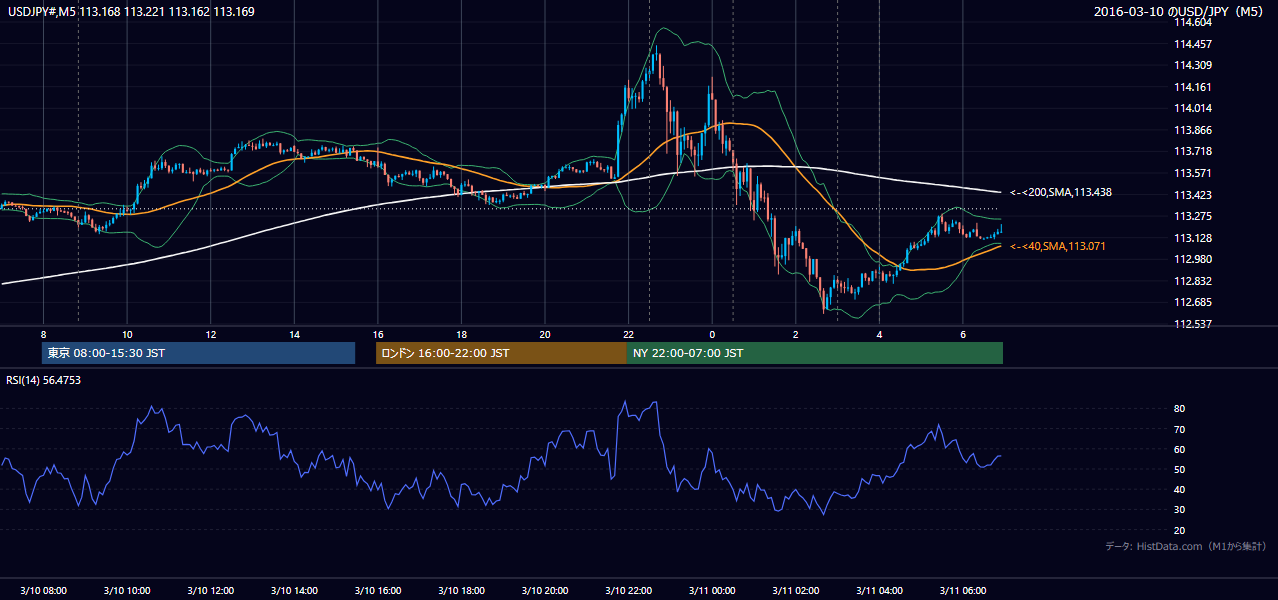Select the NY 22:00-07:00 JST session bar
Viewport: 1278px width, 600px height.
tap(814, 353)
